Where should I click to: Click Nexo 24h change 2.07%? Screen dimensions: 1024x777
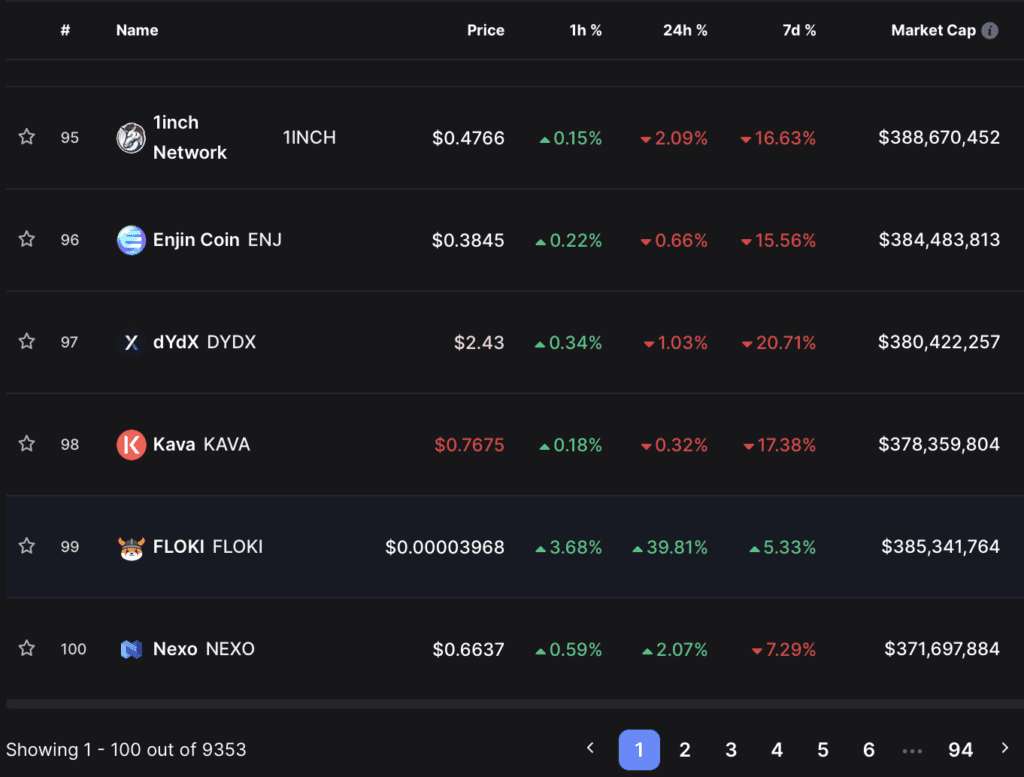(675, 649)
